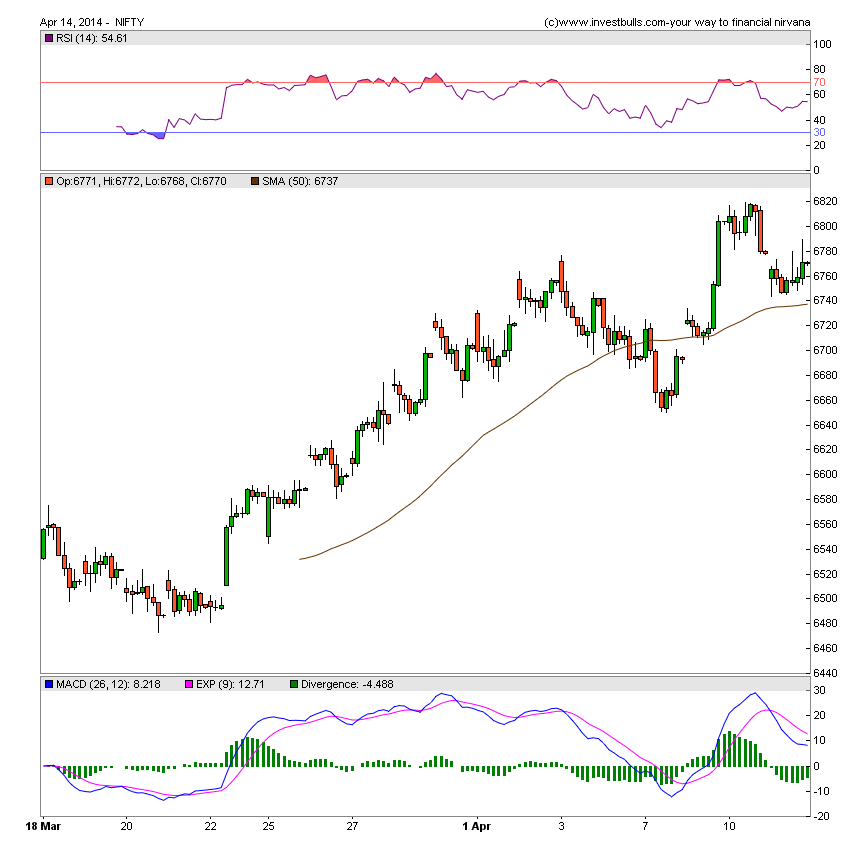This screenshot has height=852, width=850.
Task: Click the red 70 overbought level label
Action: (818, 82)
